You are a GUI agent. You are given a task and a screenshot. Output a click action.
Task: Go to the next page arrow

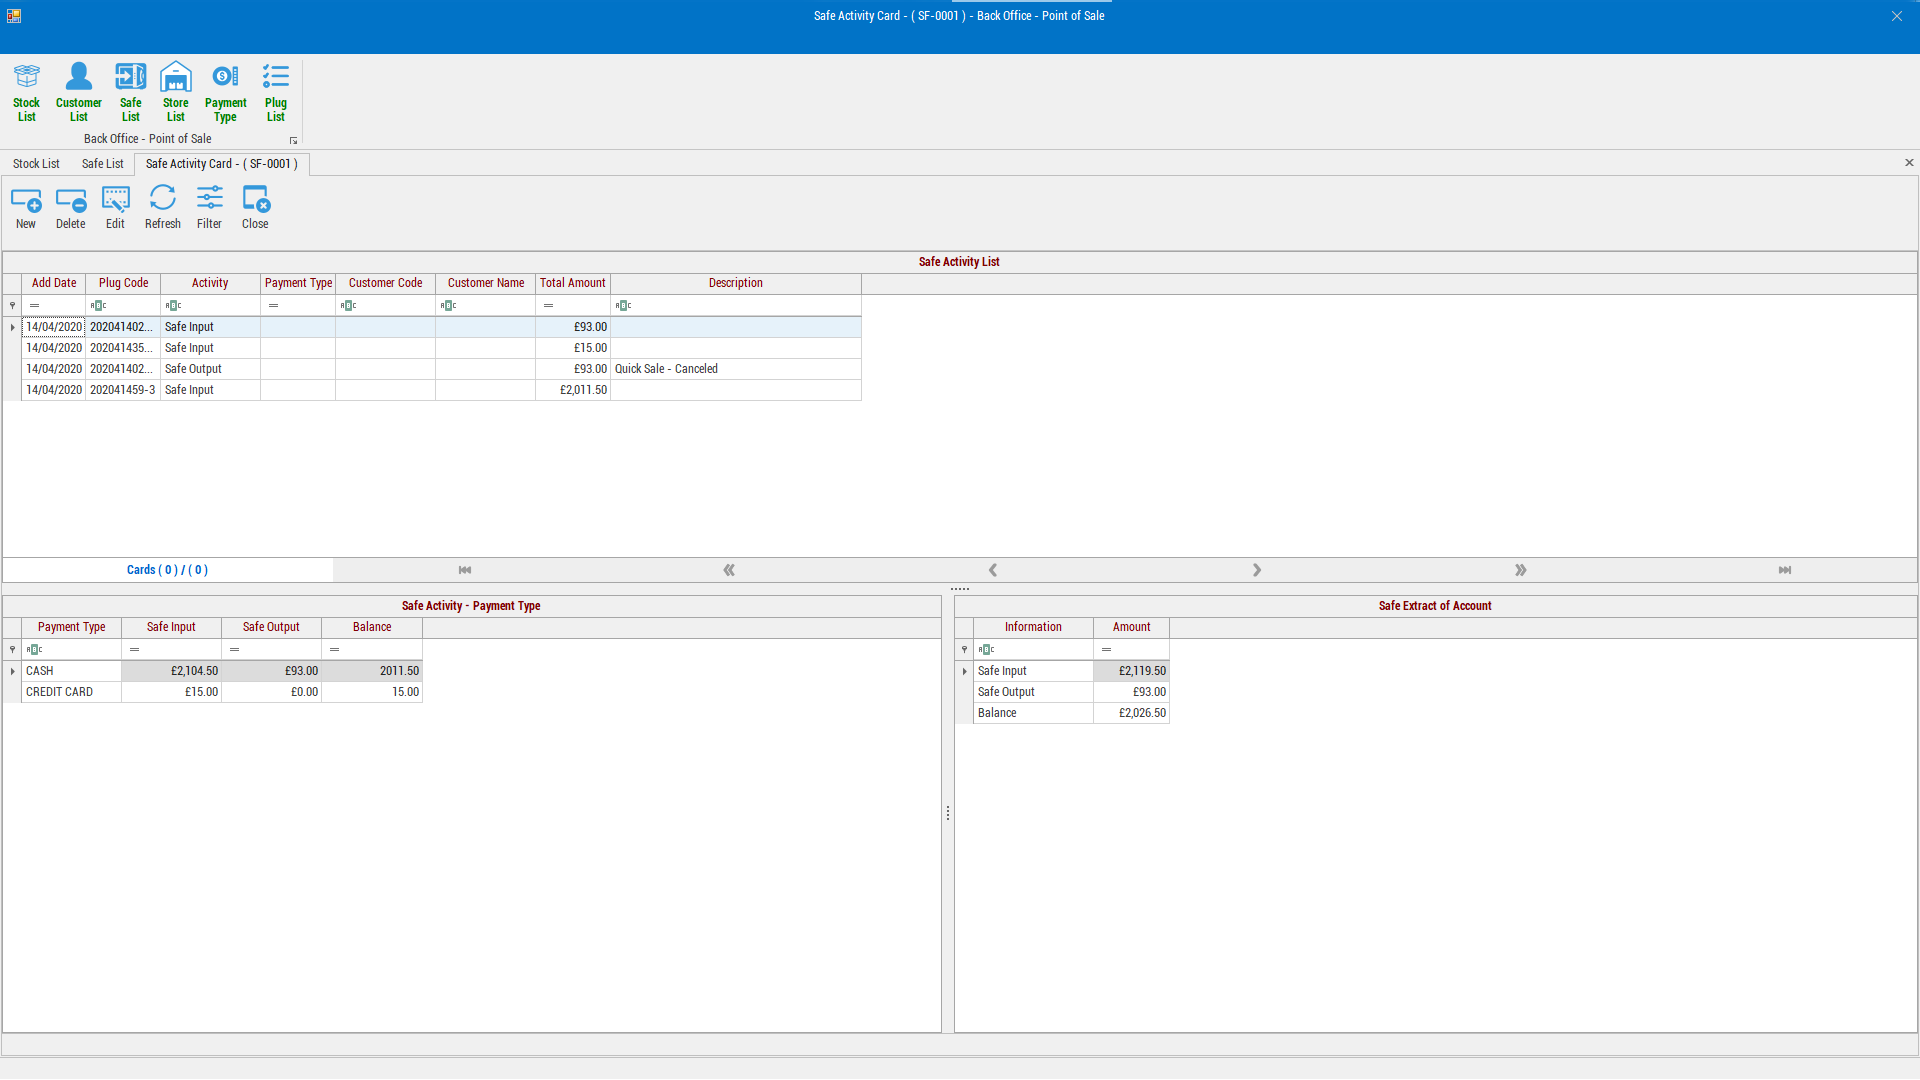point(1520,570)
